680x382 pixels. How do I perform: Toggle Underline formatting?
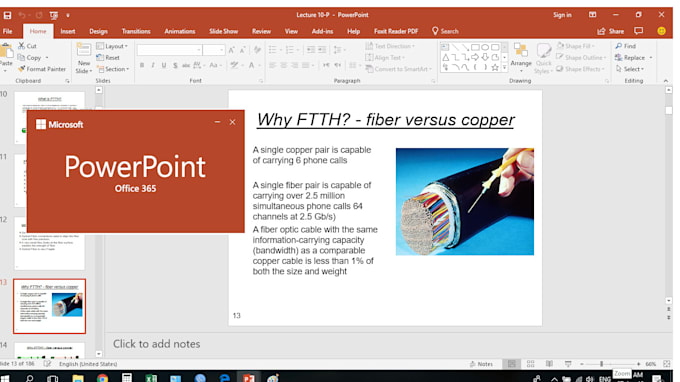(x=164, y=65)
